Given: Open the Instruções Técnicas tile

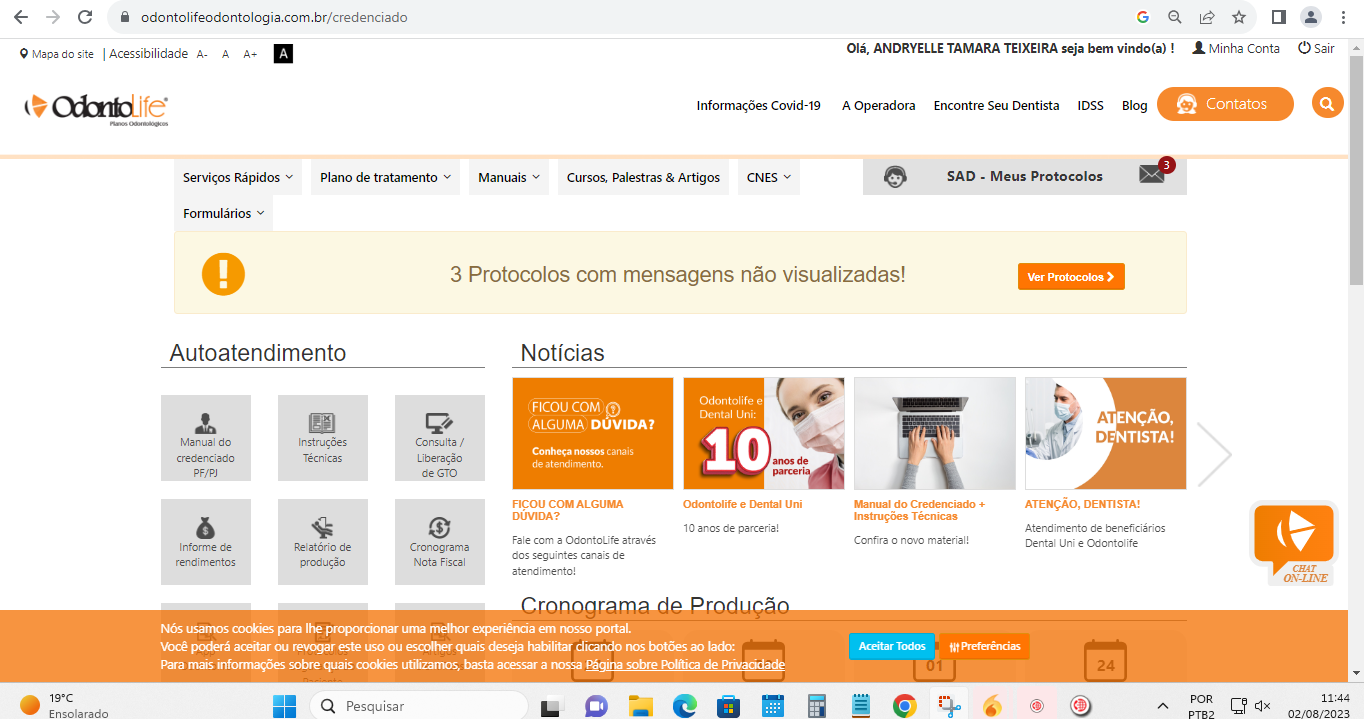Looking at the screenshot, I should point(322,438).
